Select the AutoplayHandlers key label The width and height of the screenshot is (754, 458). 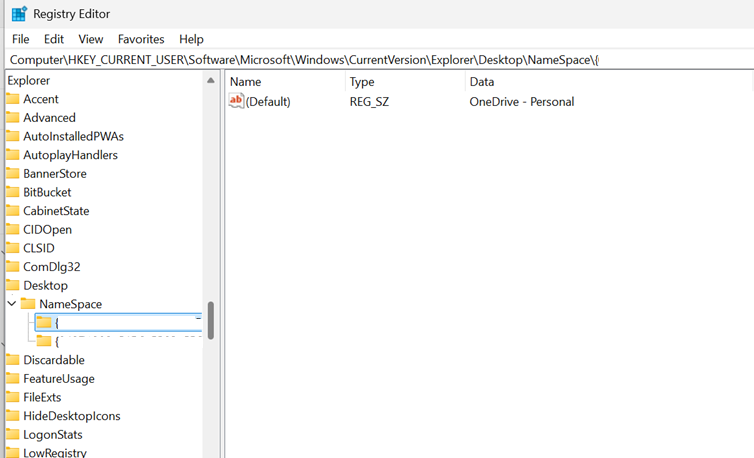pos(71,155)
